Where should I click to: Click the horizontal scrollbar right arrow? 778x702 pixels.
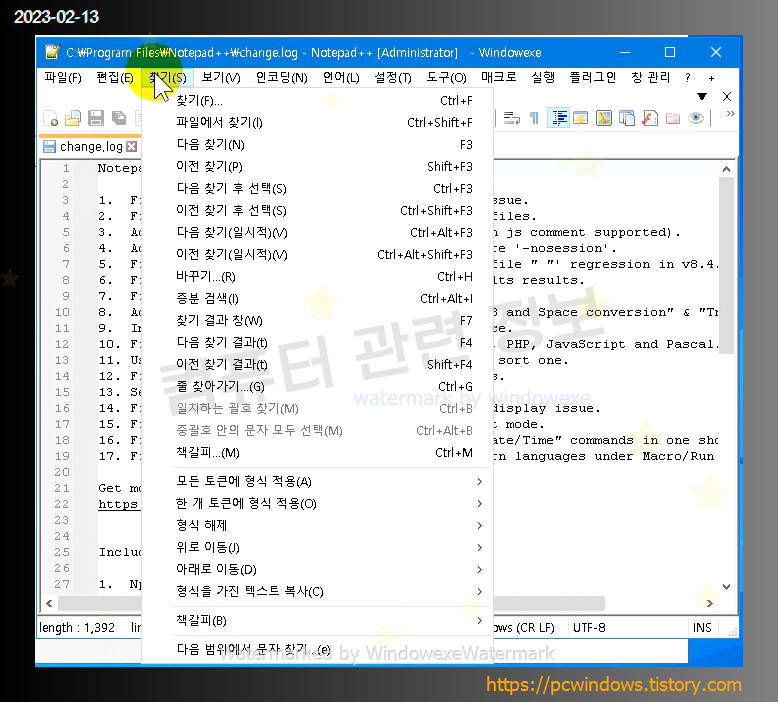710,603
